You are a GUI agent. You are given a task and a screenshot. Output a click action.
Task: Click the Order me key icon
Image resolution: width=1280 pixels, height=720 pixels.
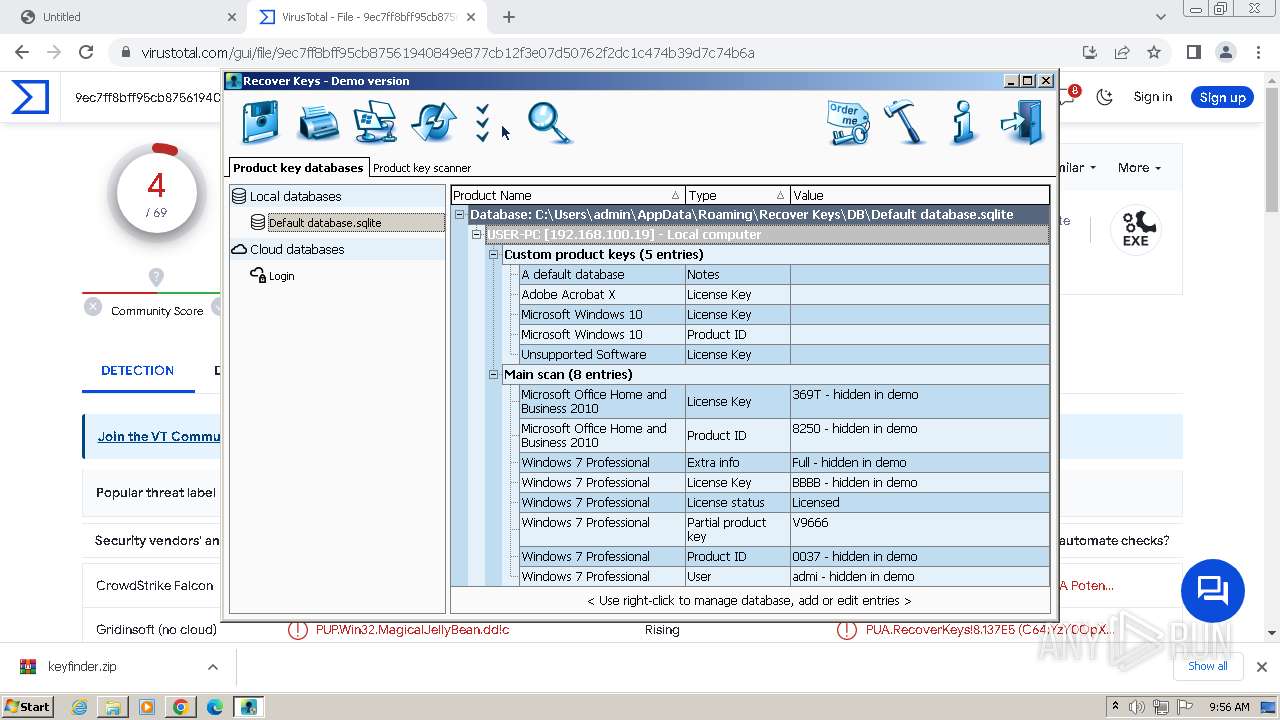coord(848,122)
